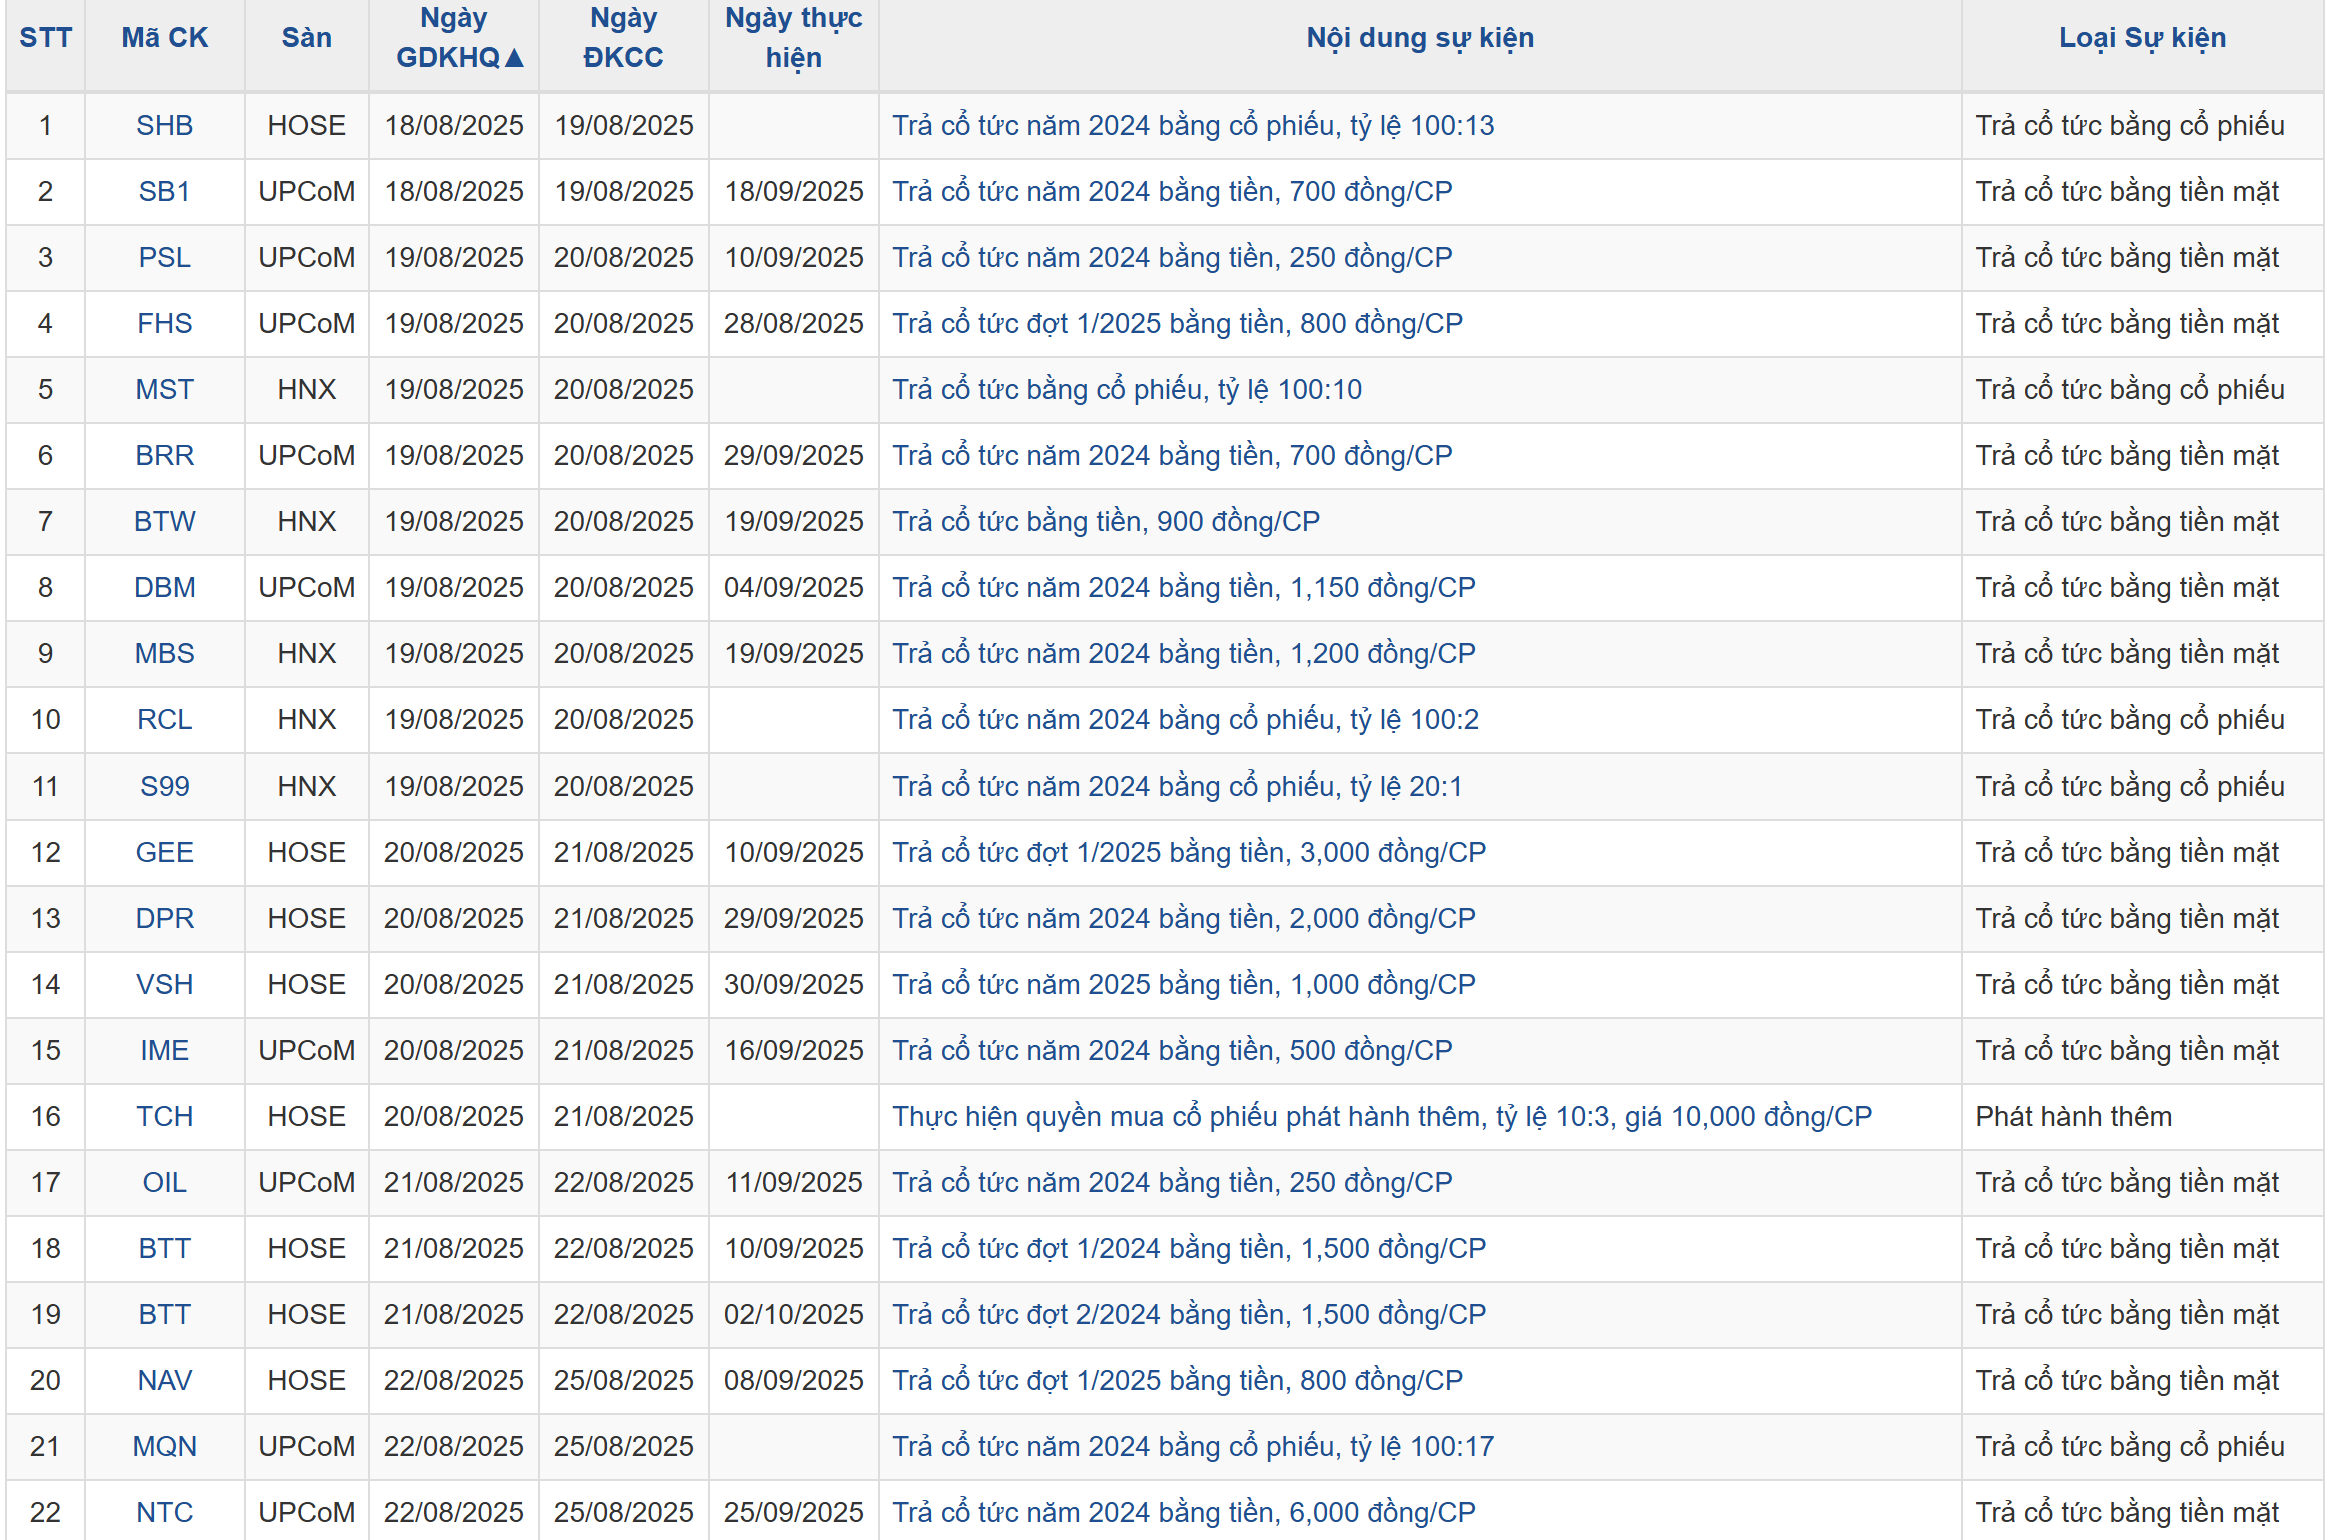Open the SHB stock code link
The image size is (2330, 1540).
click(165, 126)
